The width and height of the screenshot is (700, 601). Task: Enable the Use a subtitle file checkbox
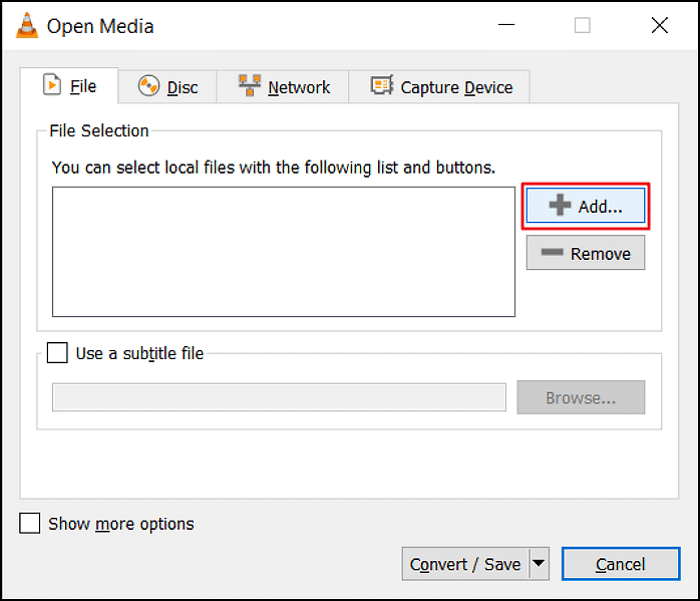(58, 353)
